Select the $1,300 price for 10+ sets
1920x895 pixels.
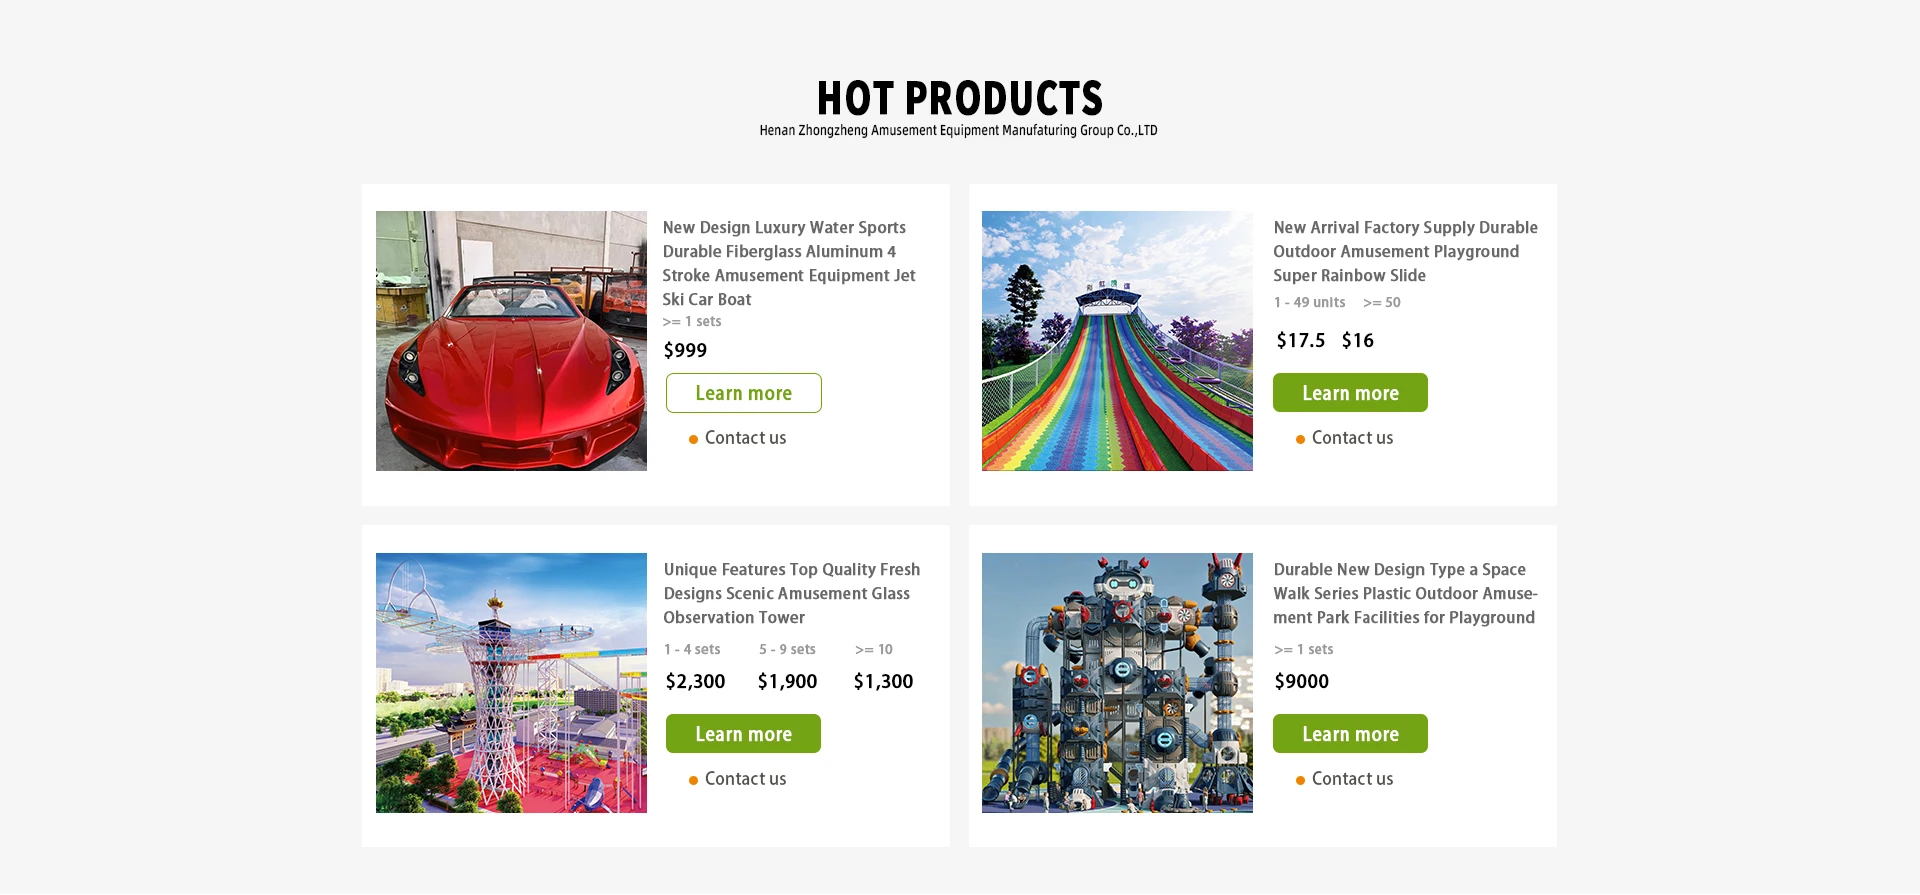click(883, 682)
